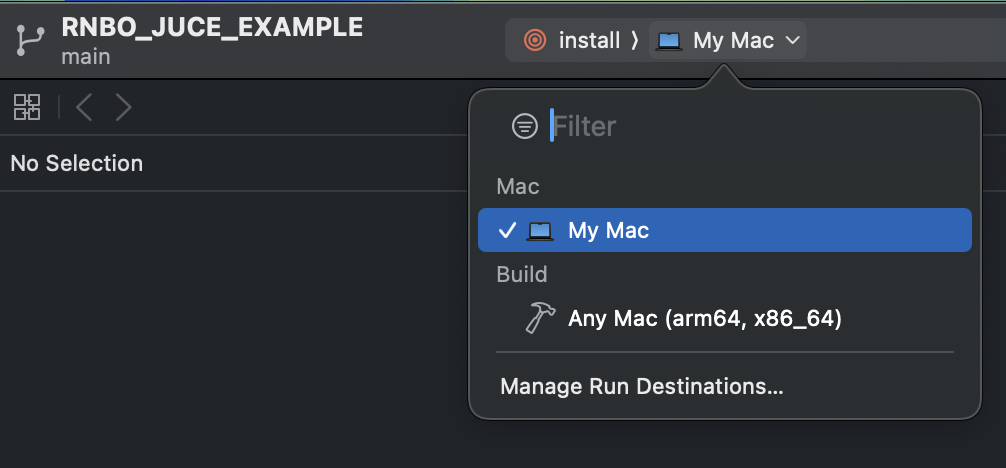Open the related items grid menu

[27, 107]
